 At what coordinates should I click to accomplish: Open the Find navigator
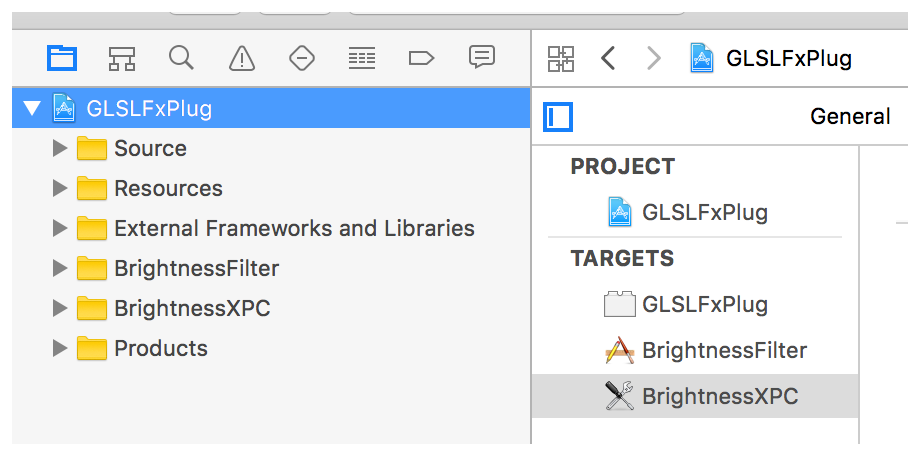pyautogui.click(x=181, y=58)
